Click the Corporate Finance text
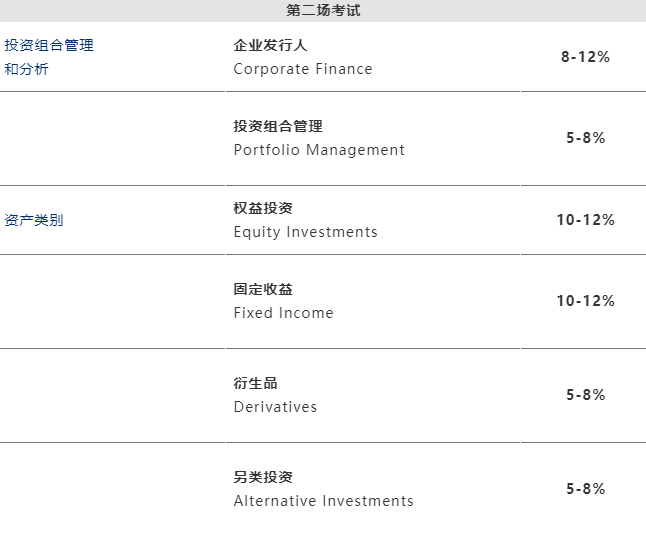This screenshot has width=646, height=533. pos(303,69)
